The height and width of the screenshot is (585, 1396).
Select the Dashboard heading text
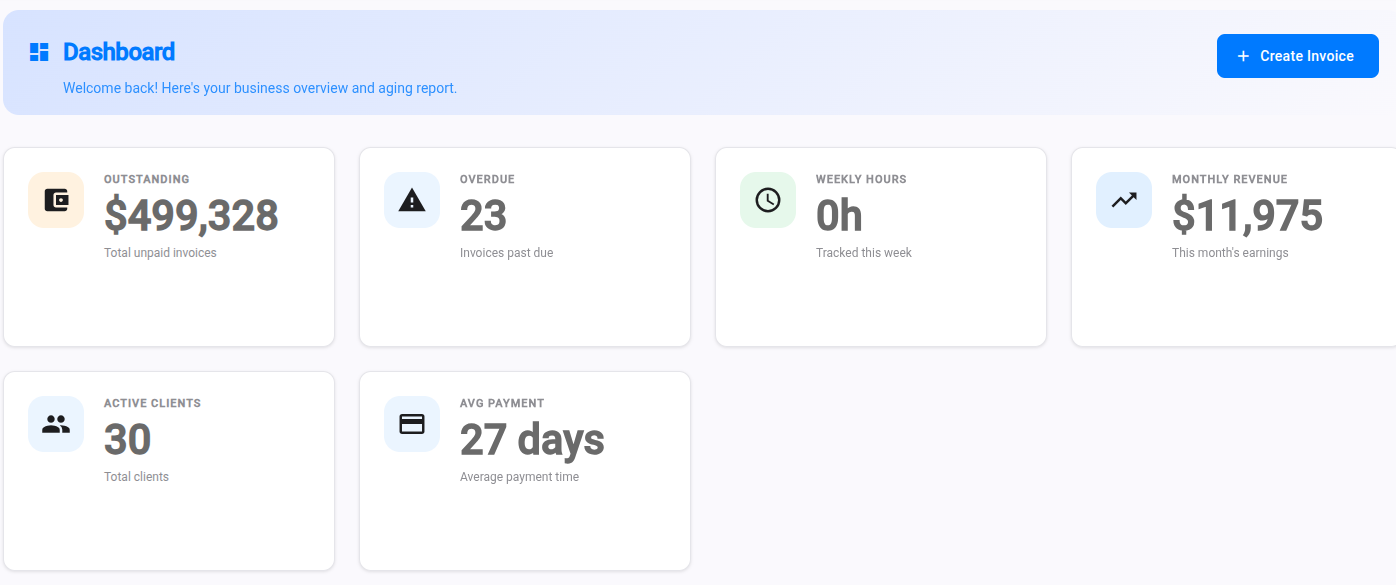[119, 52]
